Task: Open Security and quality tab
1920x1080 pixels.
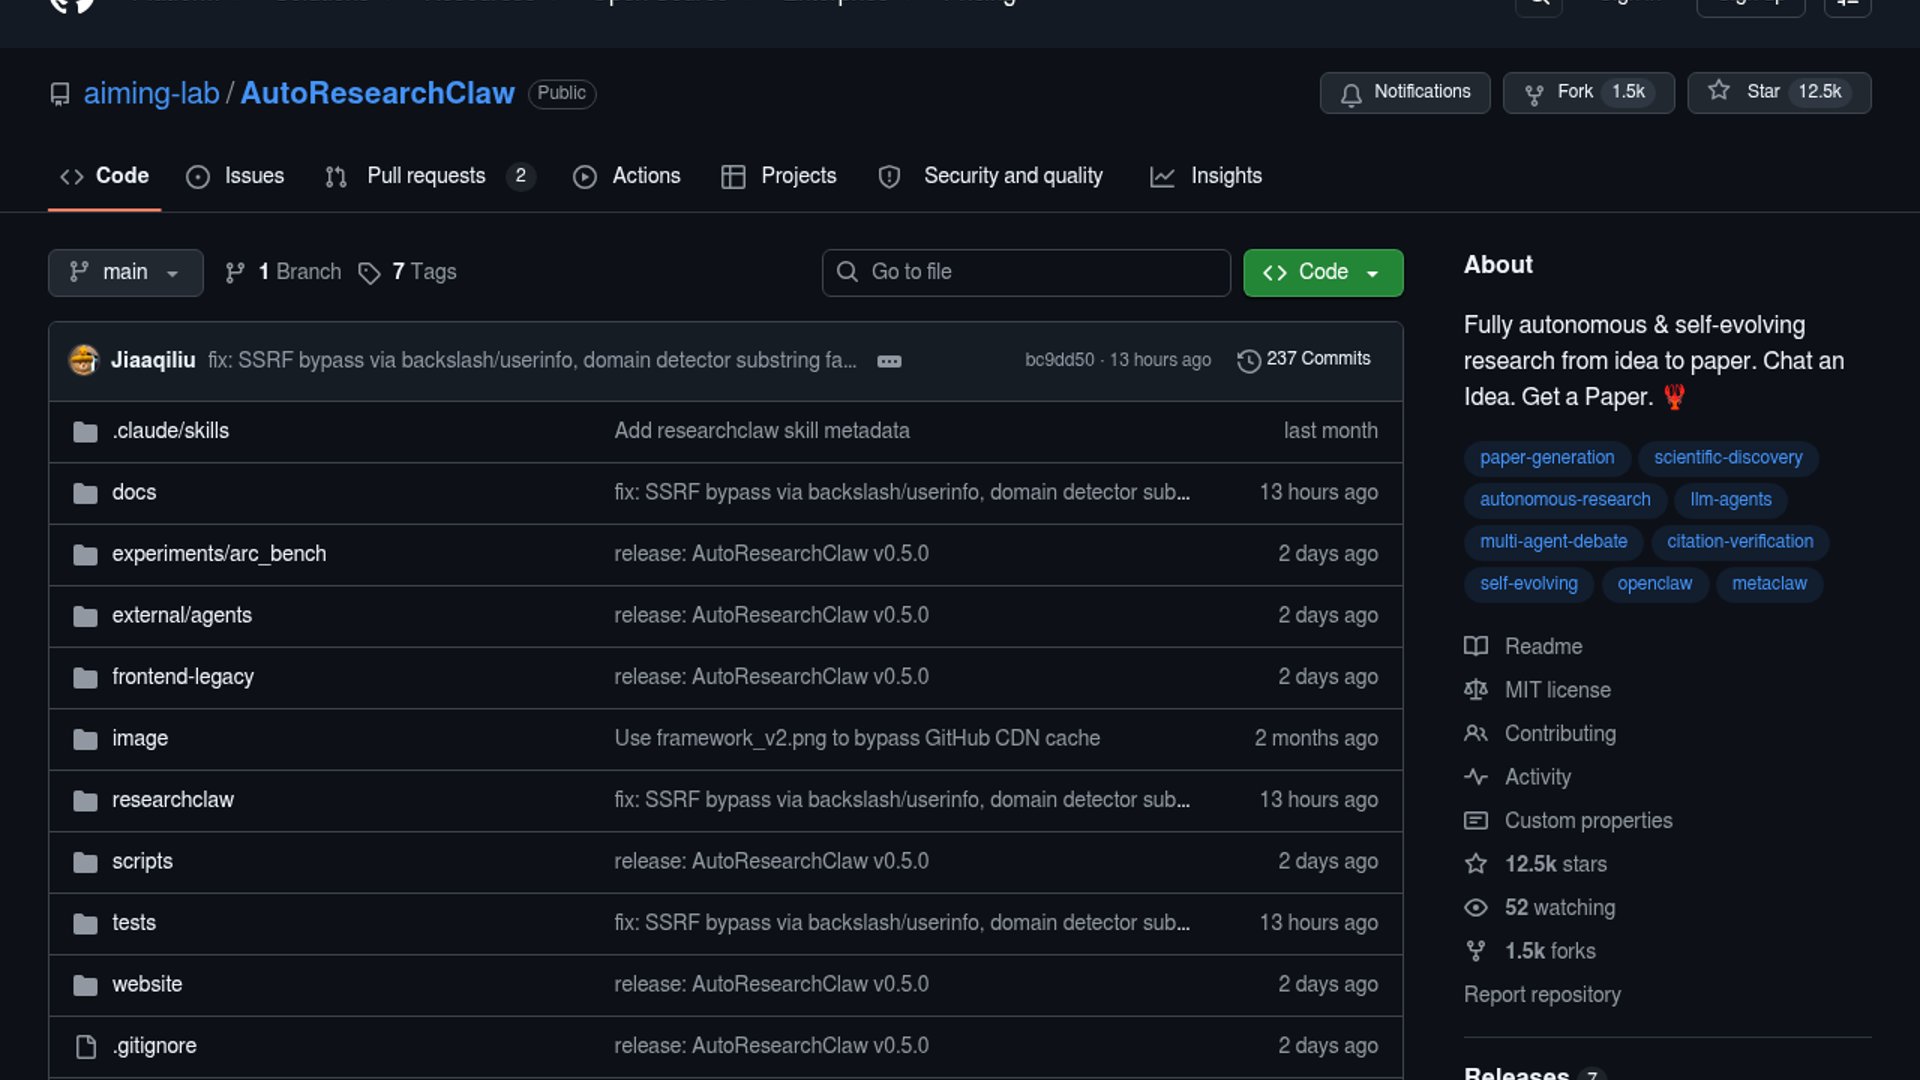Action: 991,176
